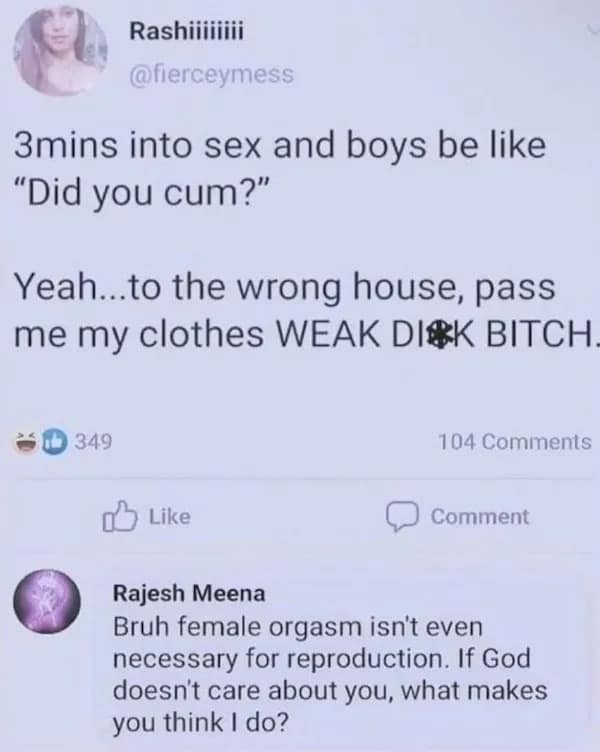Click the blue thumbs-up reaction badge

[54, 441]
